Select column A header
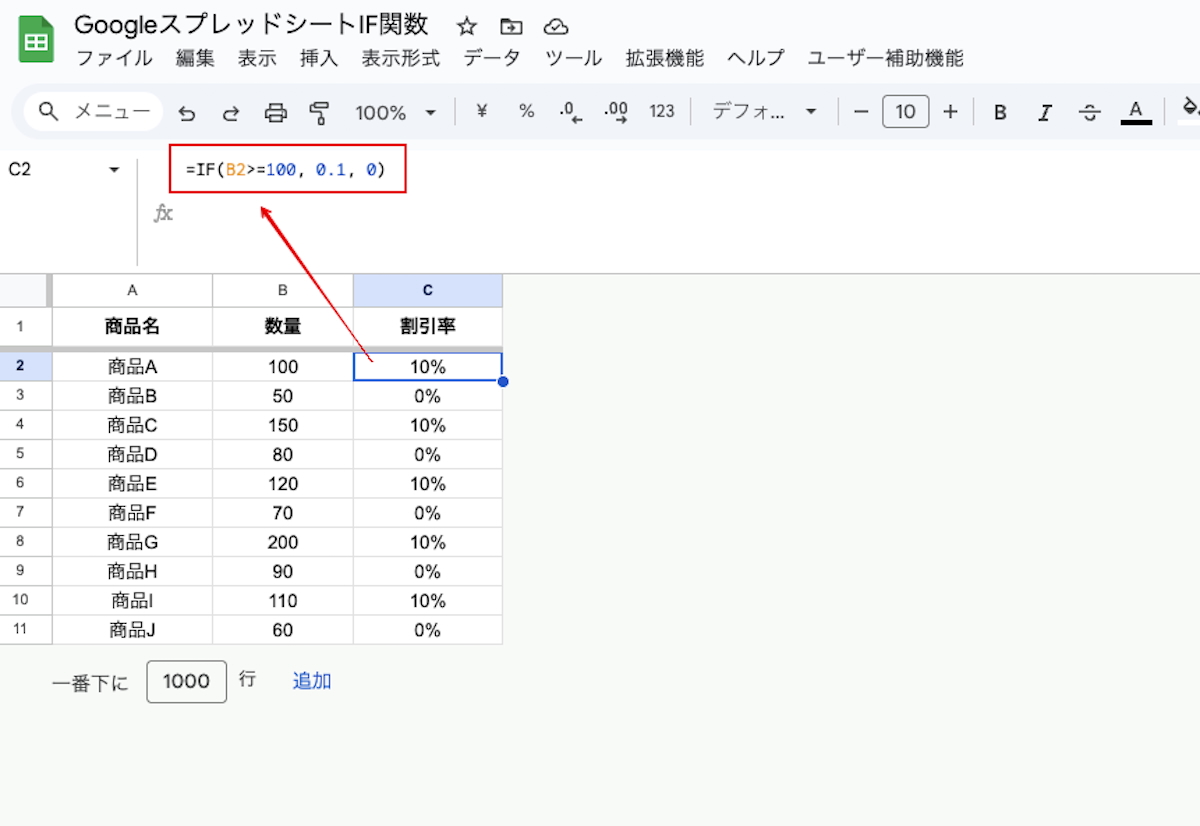Screen dimensions: 1200x826 pyautogui.click(x=132, y=290)
